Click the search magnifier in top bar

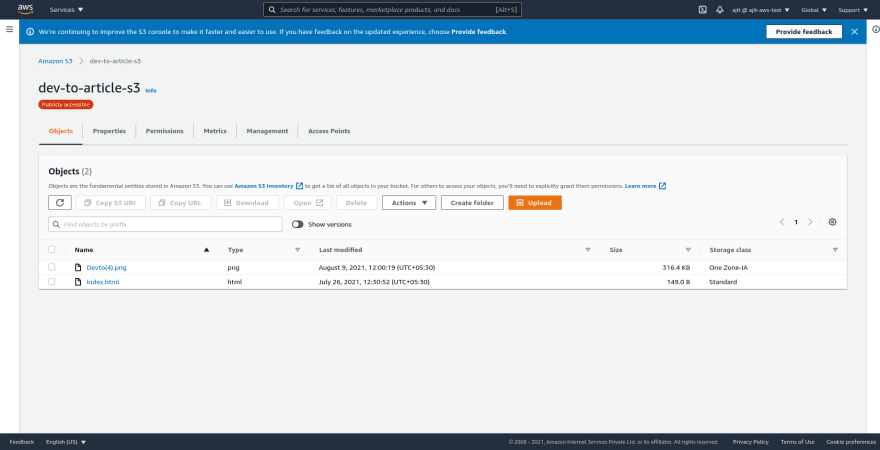[272, 10]
